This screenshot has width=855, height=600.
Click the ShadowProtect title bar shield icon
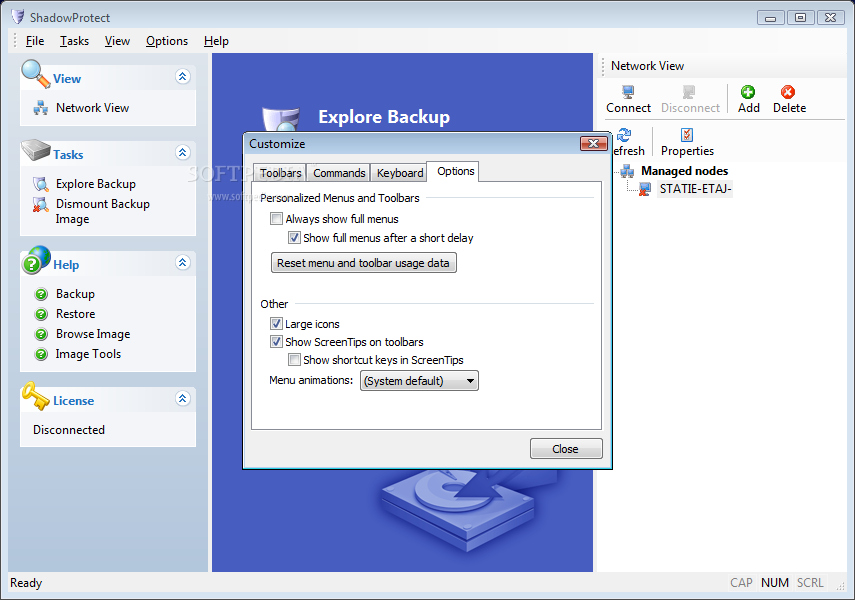coord(18,17)
